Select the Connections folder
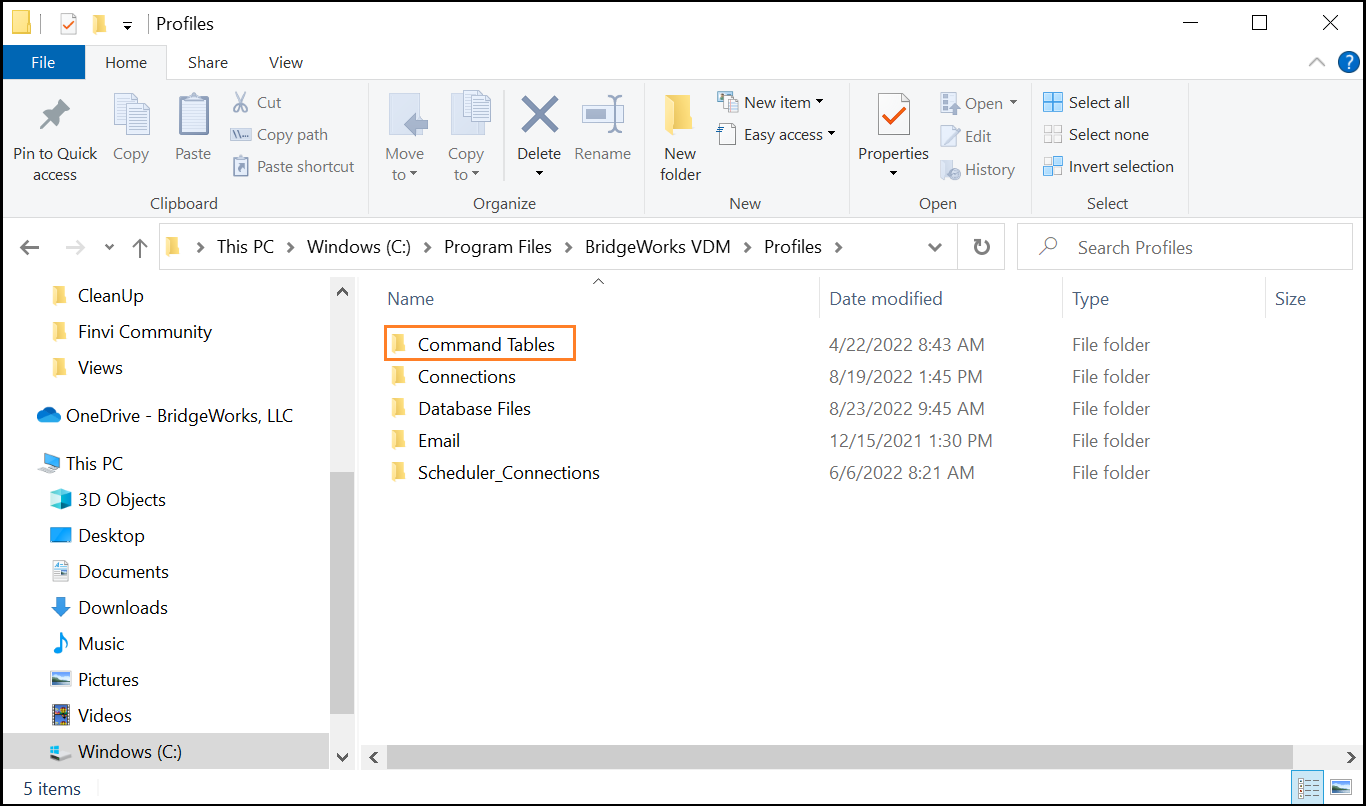 (453, 376)
